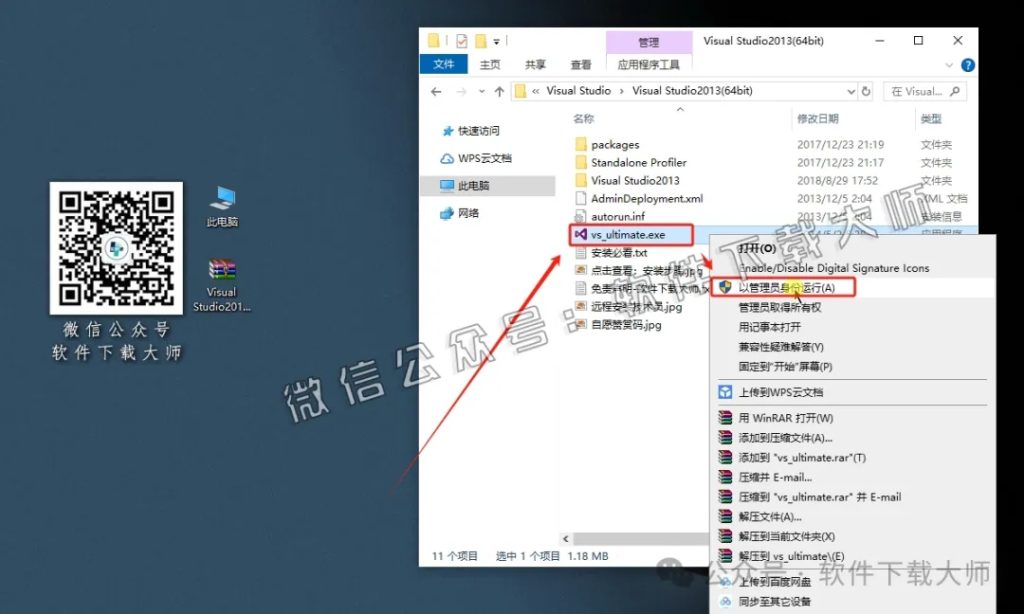Image resolution: width=1024 pixels, height=614 pixels.
Task: Expand the address bar history dropdown
Action: [x=851, y=91]
